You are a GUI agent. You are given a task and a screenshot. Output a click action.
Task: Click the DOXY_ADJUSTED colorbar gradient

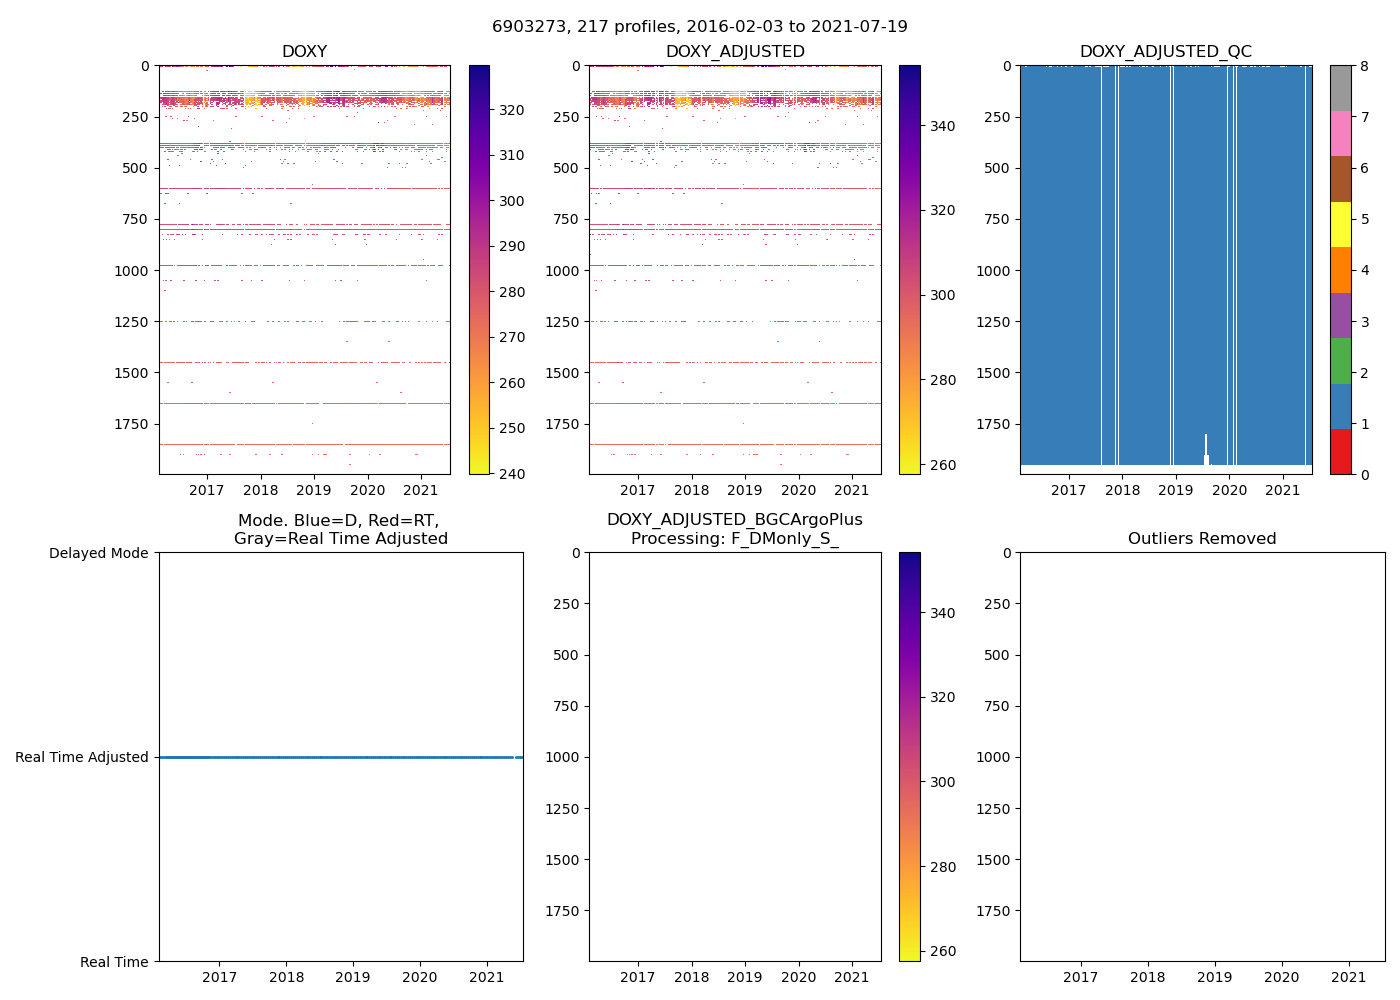[x=909, y=270]
